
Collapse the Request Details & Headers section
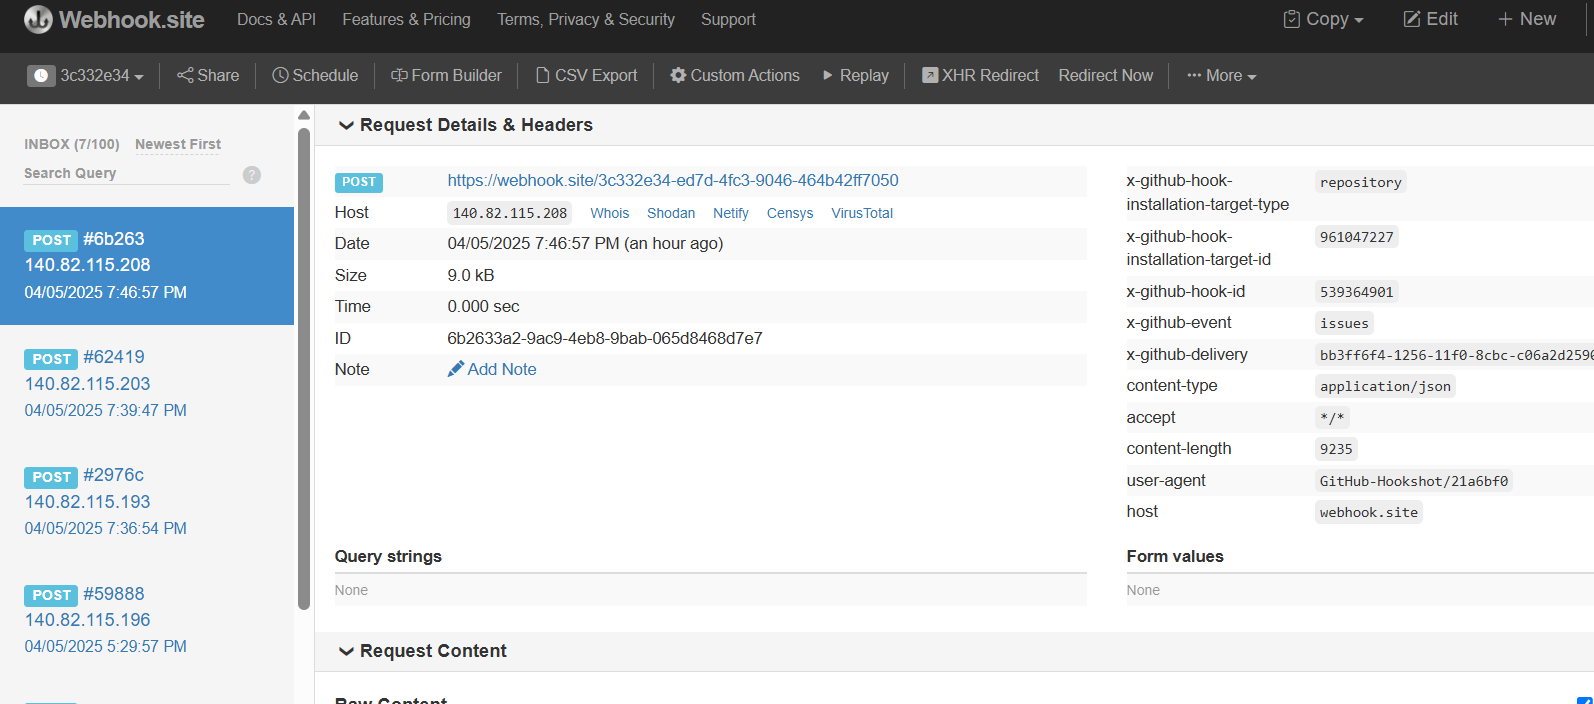pos(466,125)
